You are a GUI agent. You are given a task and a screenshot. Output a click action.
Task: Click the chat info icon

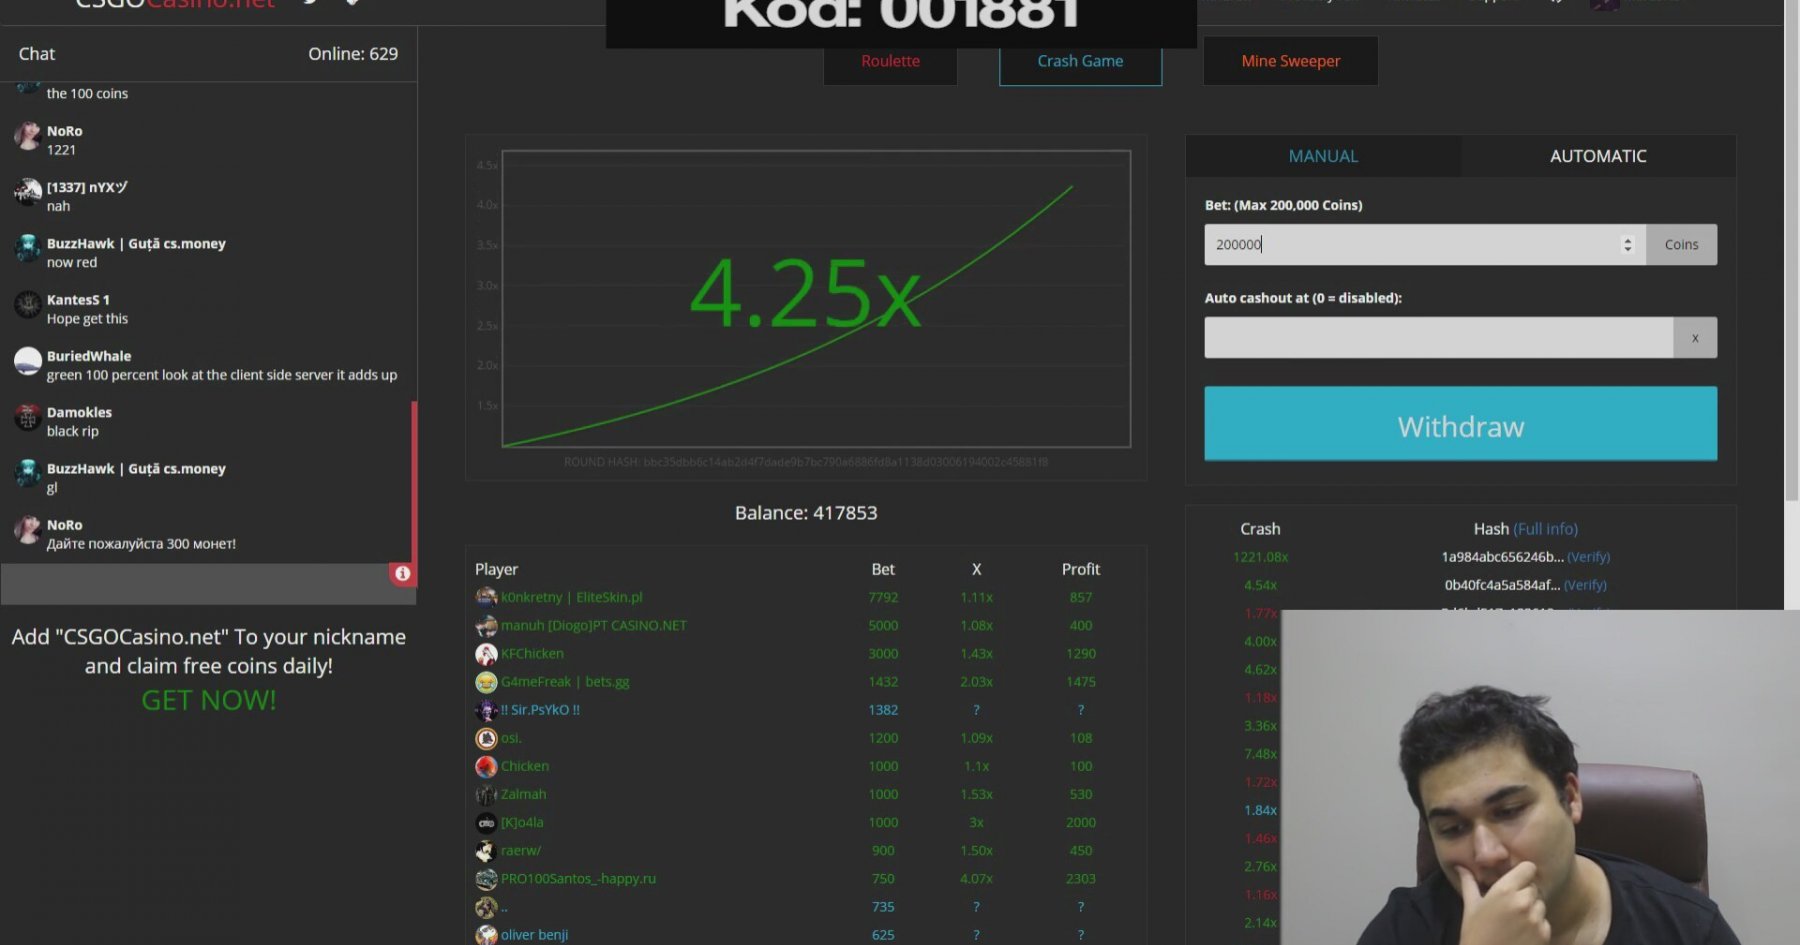coord(402,573)
